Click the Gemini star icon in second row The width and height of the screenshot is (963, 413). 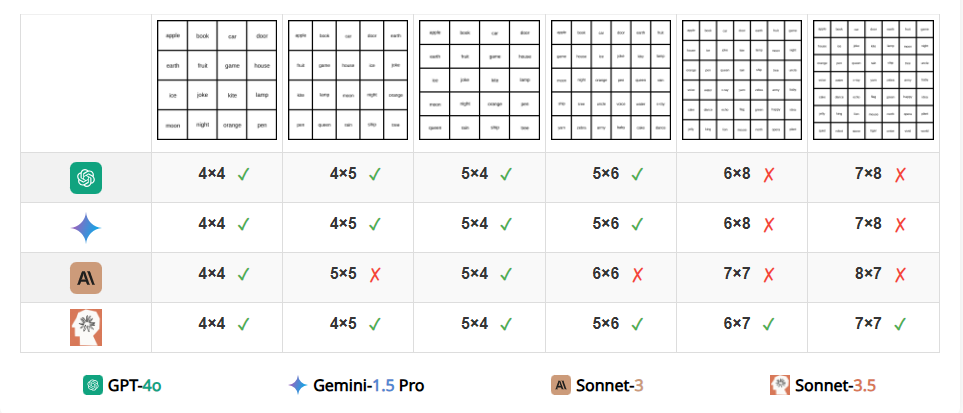tap(86, 228)
